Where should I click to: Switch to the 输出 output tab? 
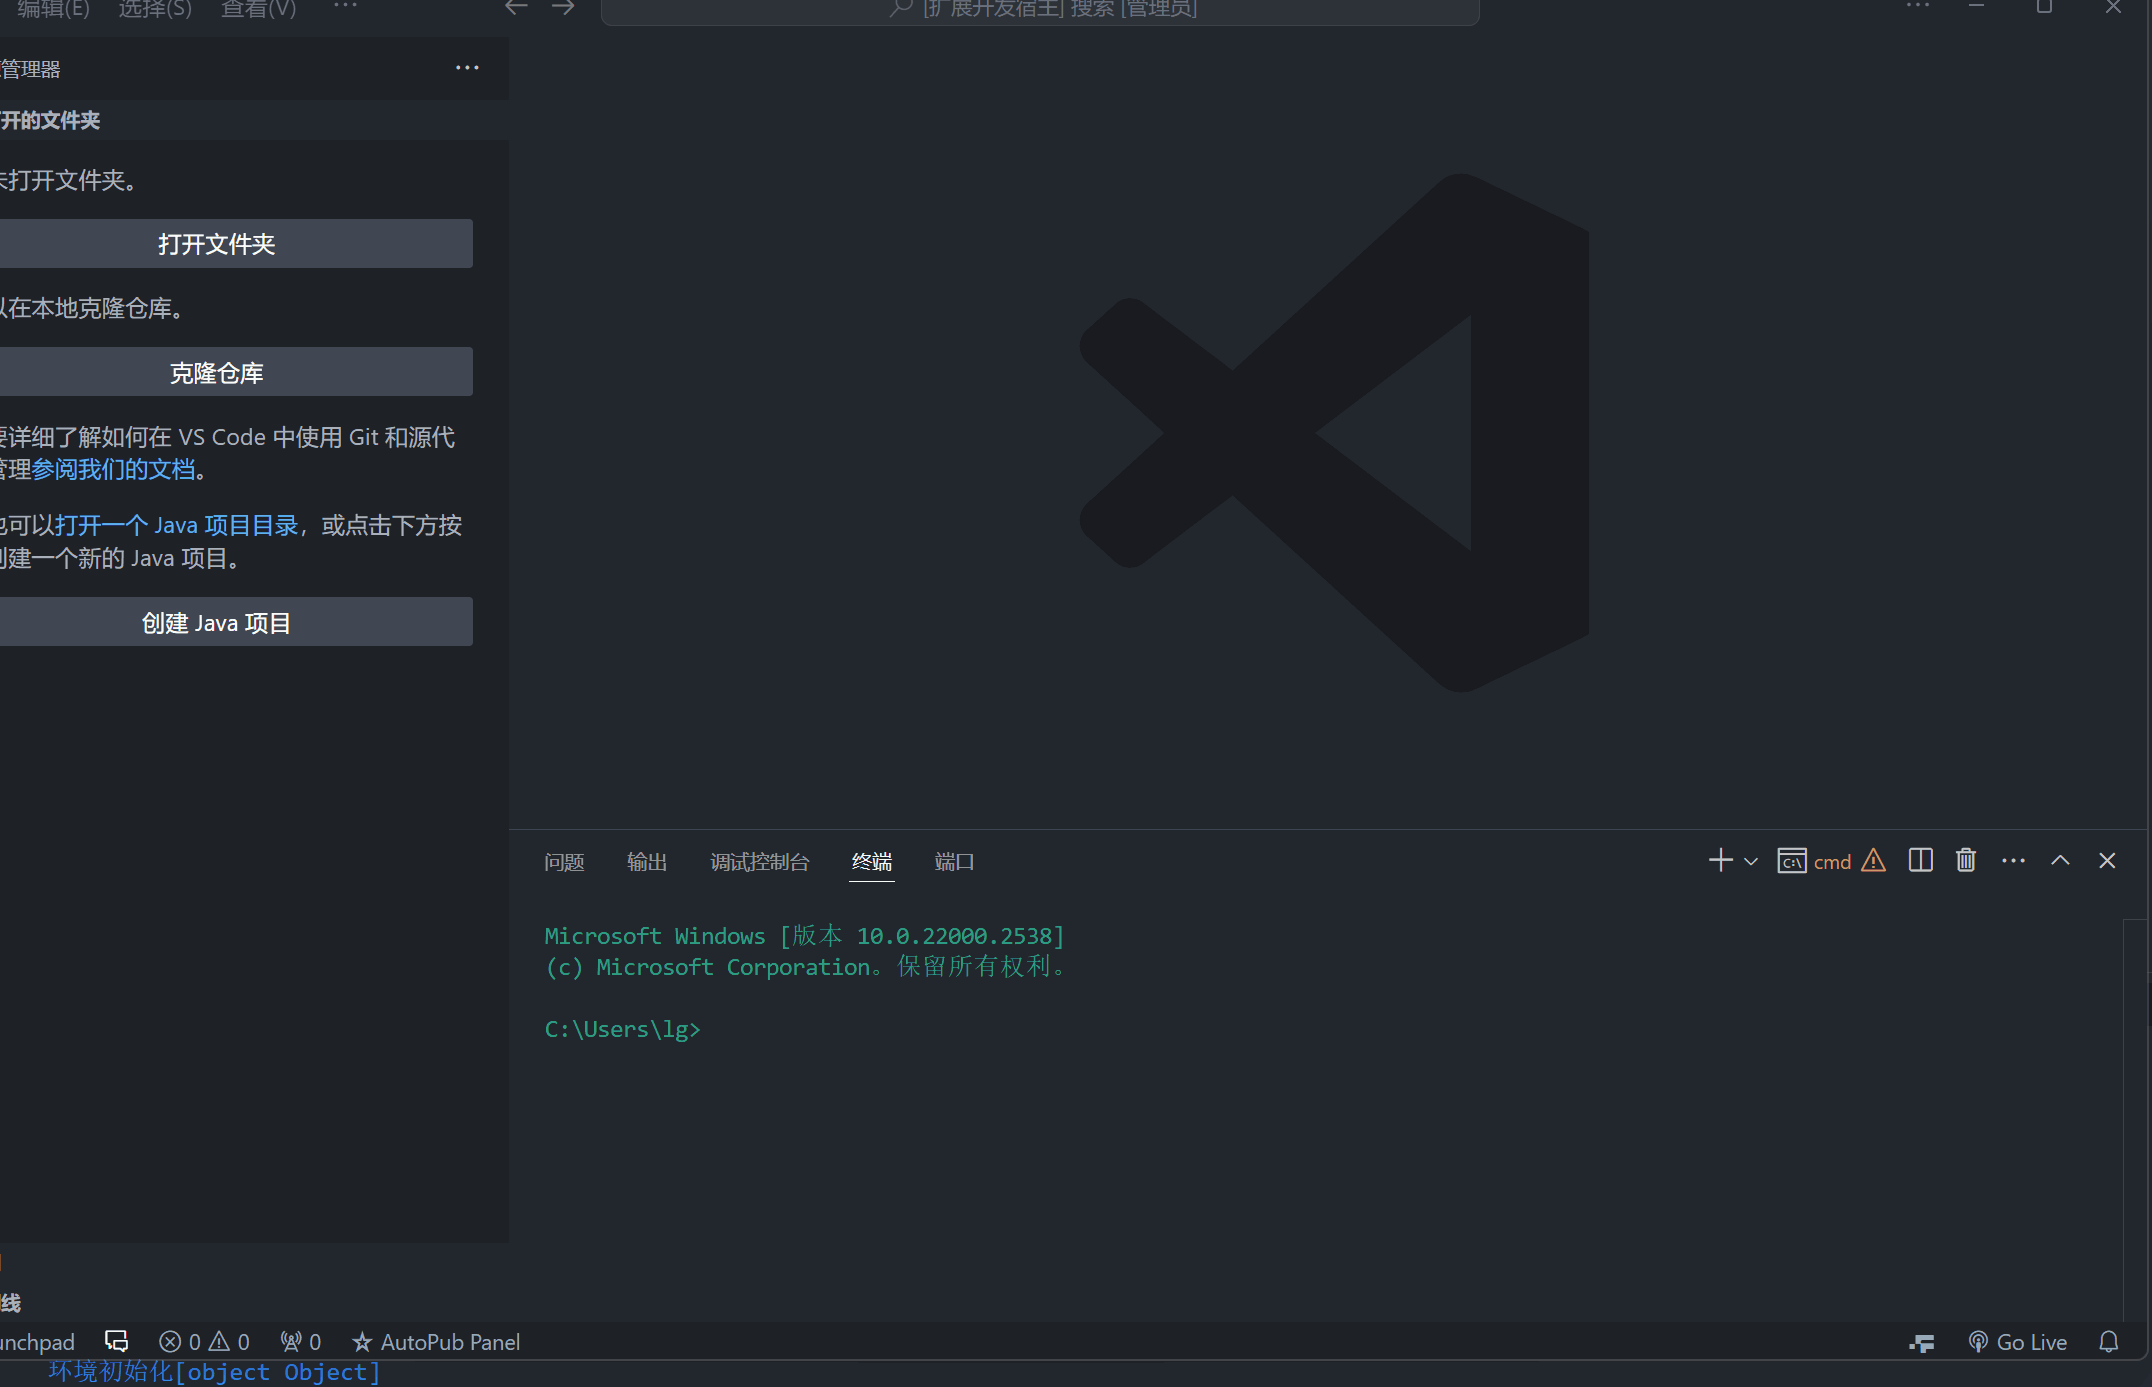(x=646, y=862)
